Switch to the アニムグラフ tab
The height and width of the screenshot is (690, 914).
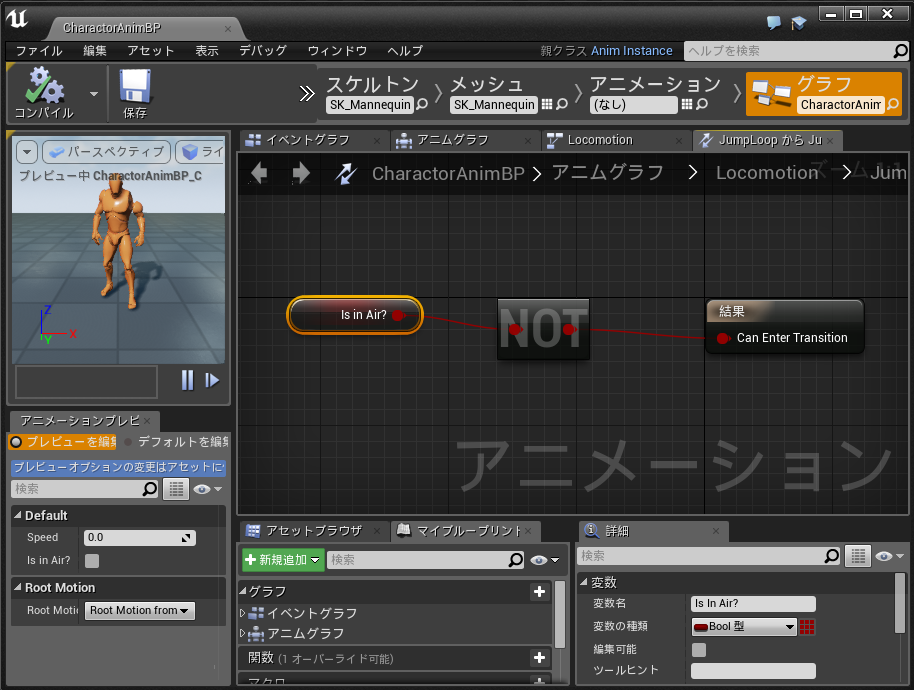452,140
